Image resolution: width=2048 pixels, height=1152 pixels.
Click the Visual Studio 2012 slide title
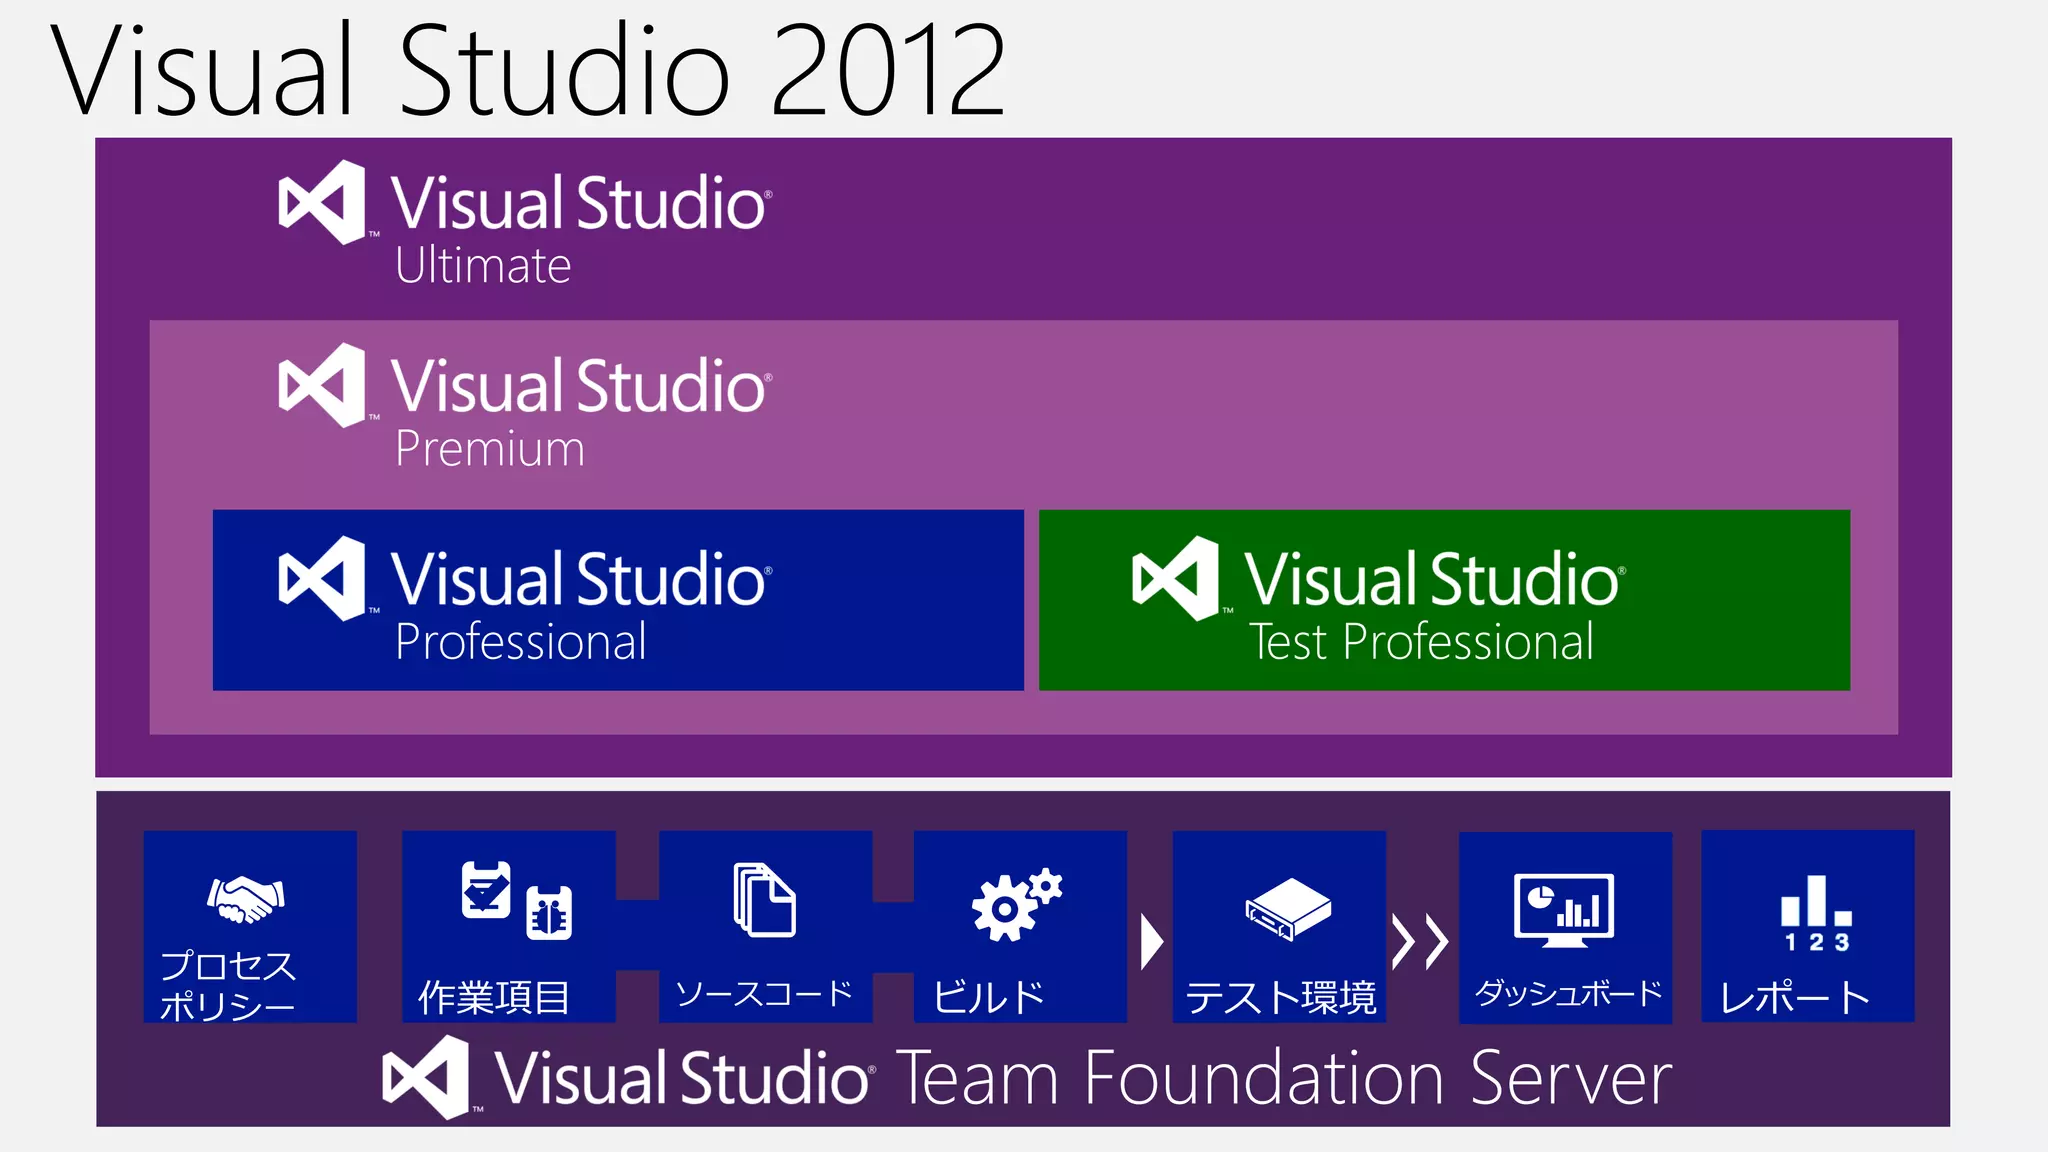pos(528,70)
